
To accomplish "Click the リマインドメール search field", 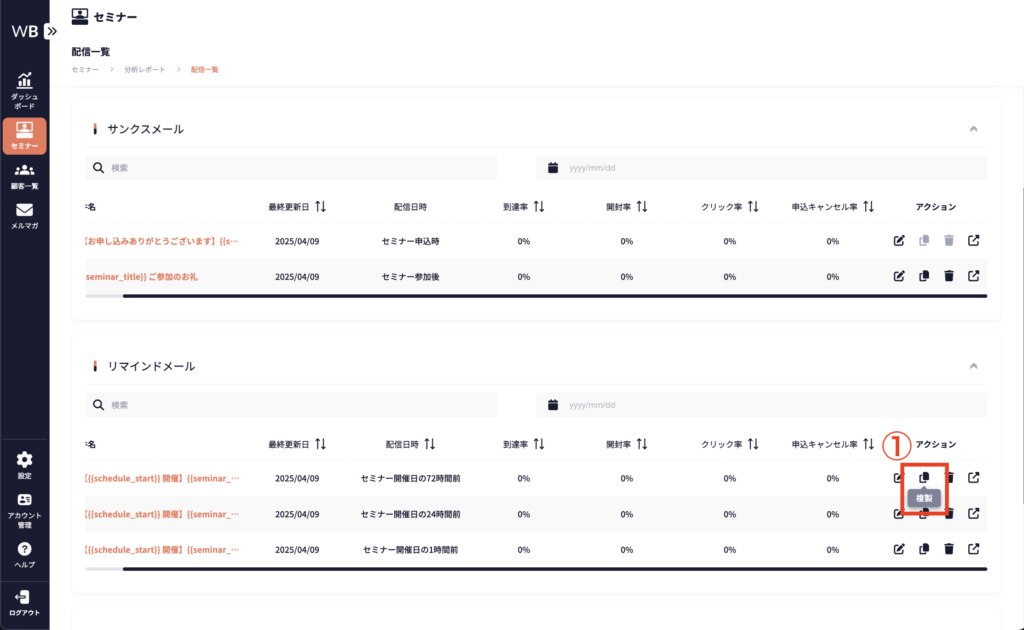I will coord(300,405).
